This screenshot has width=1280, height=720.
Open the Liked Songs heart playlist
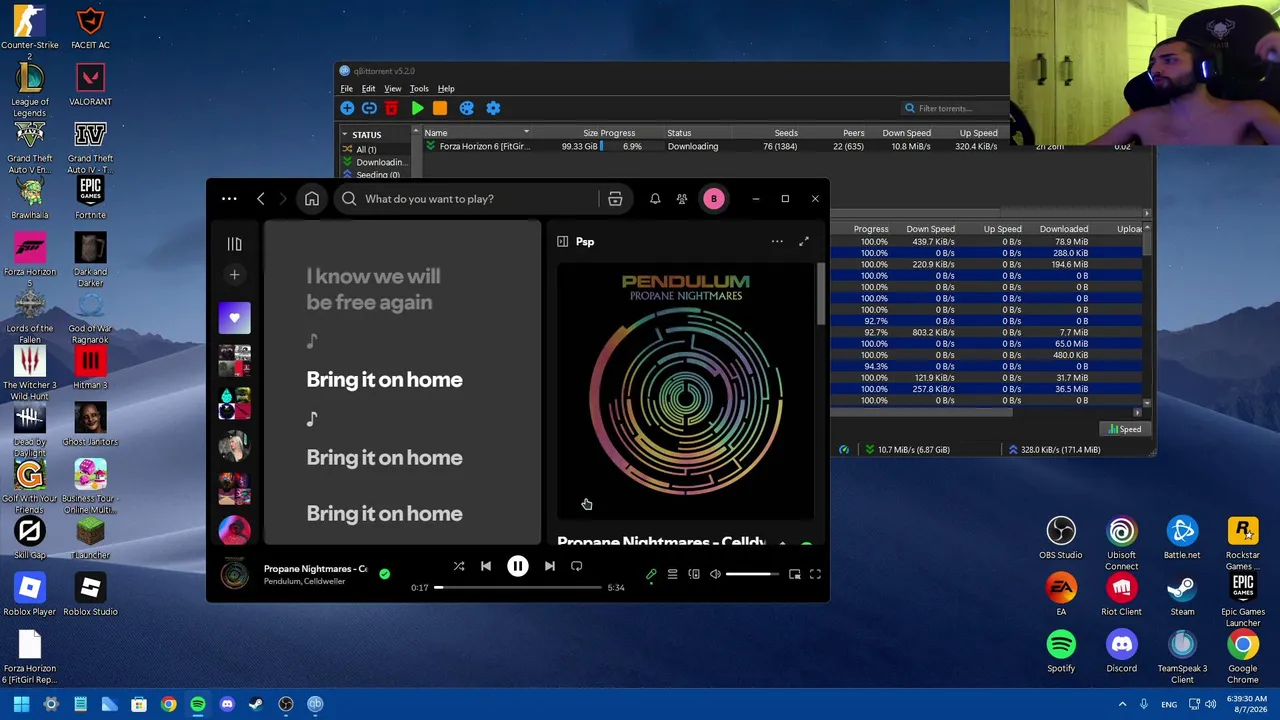(234, 318)
